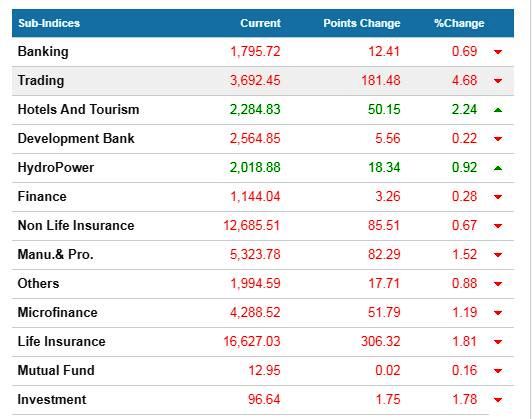
Task: Click green up arrow for Hotels And Tourism
Action: [x=498, y=110]
